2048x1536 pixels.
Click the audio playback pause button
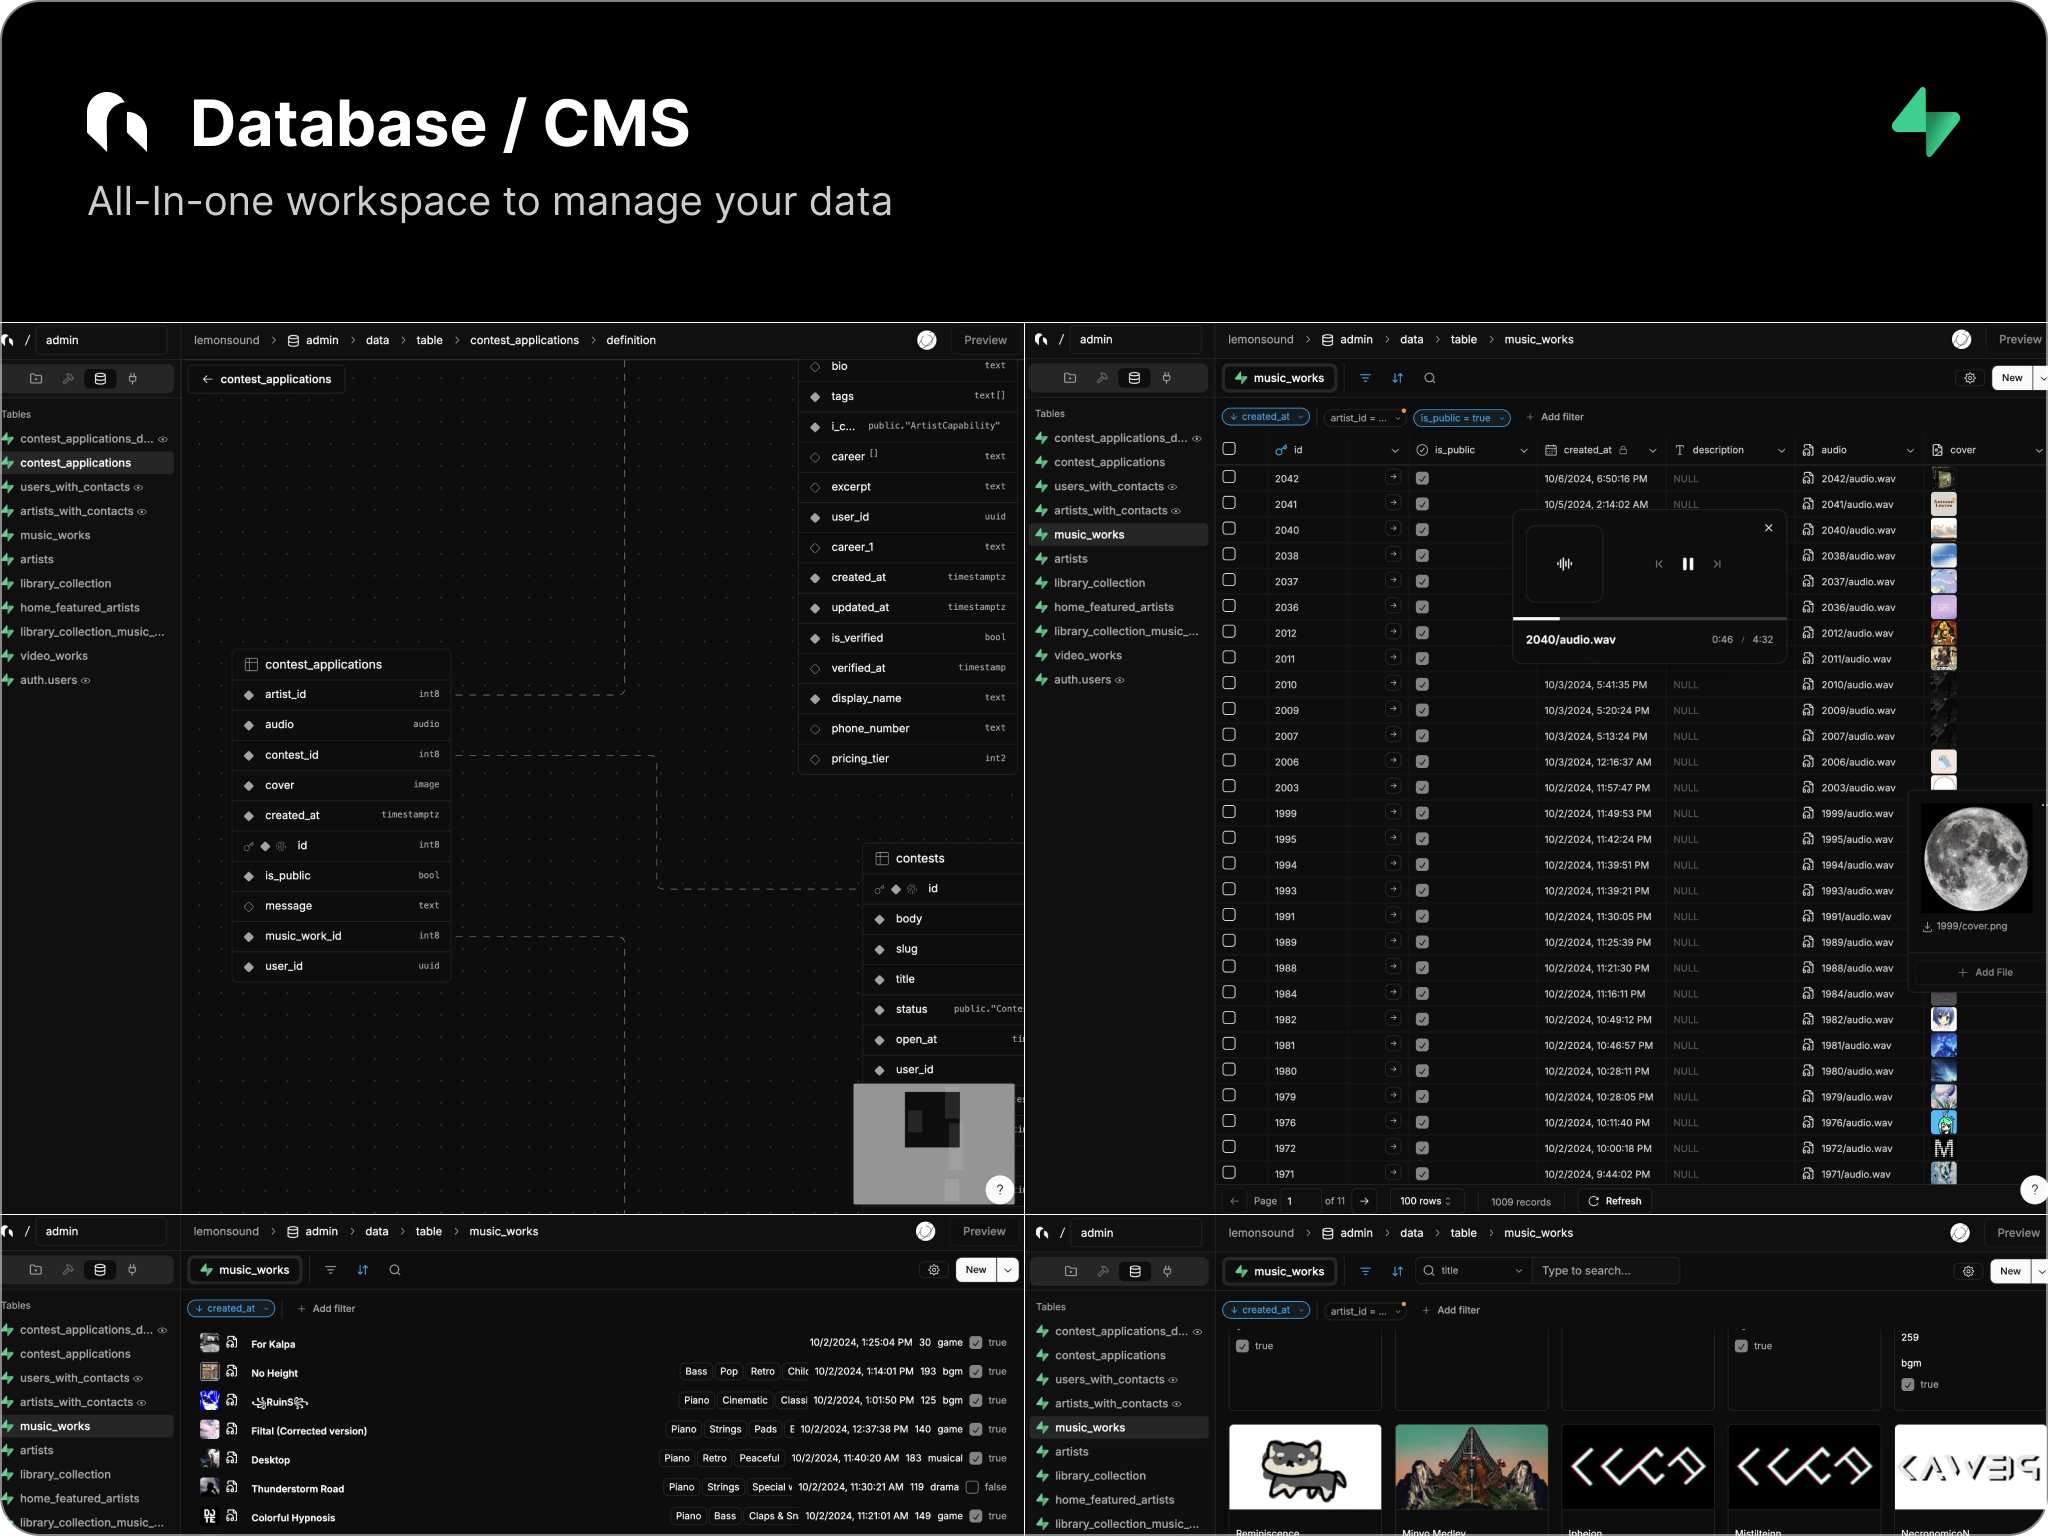[x=1688, y=563]
